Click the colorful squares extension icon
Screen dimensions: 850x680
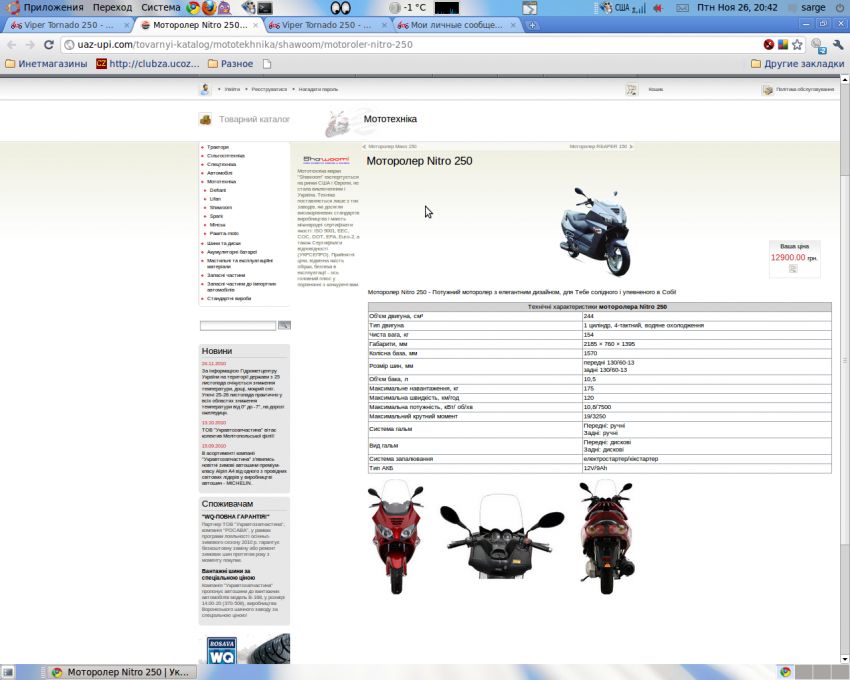click(783, 44)
